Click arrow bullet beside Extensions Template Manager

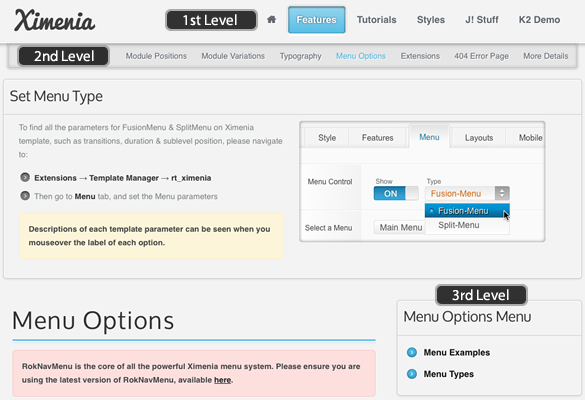tap(25, 177)
